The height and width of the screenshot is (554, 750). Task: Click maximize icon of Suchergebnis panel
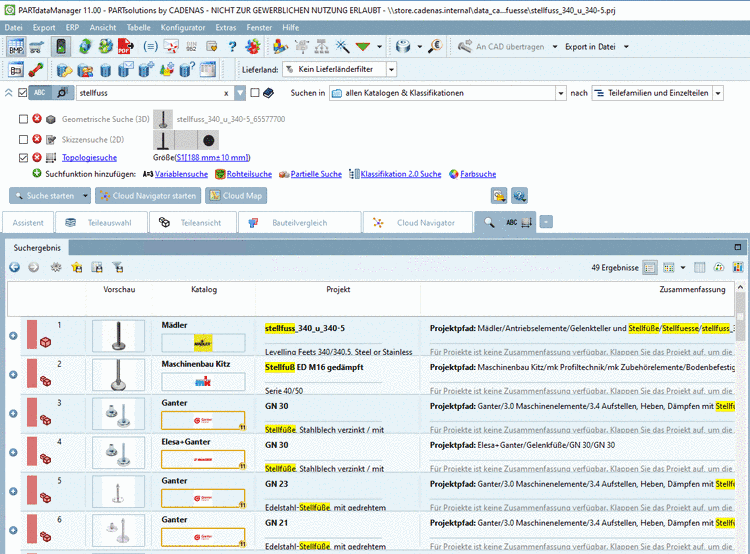point(738,247)
